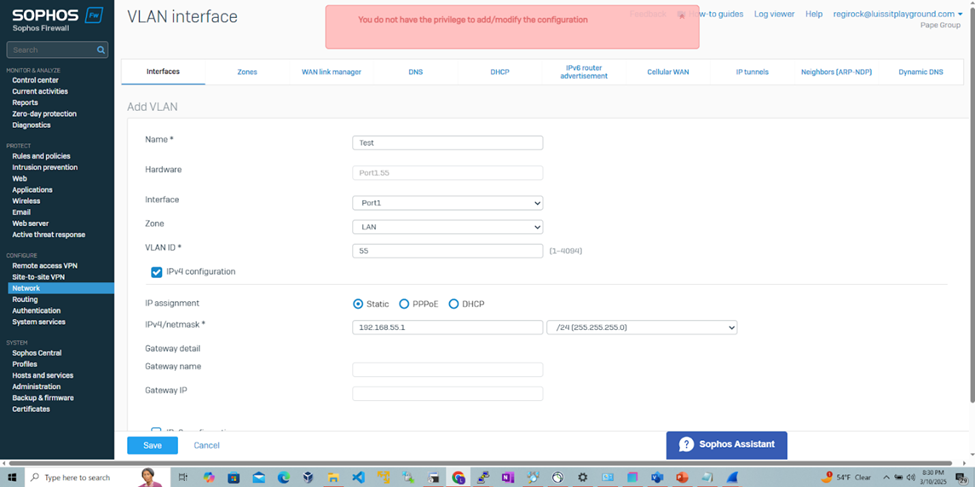The width and height of the screenshot is (975, 487).
Task: Click the IPv4 address input field
Action: 448,327
